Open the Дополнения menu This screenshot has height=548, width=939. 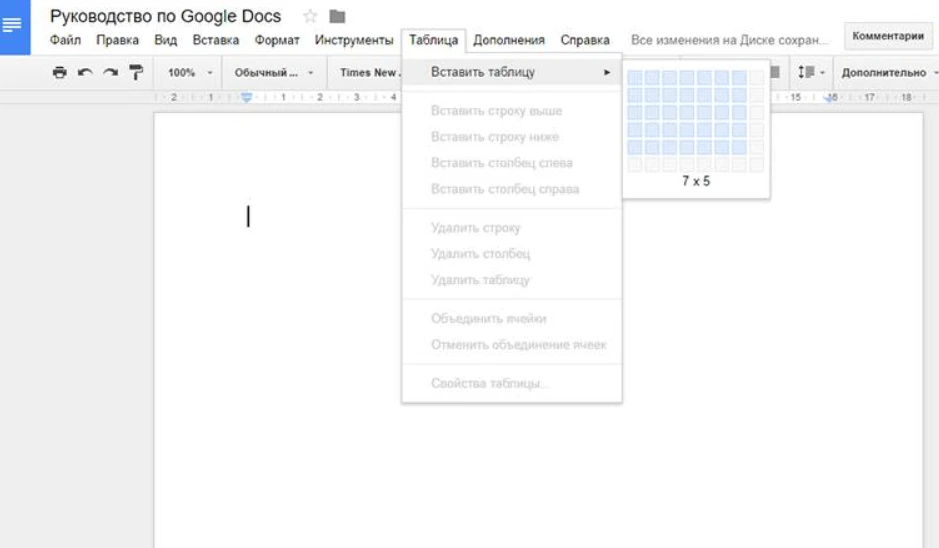coord(509,40)
